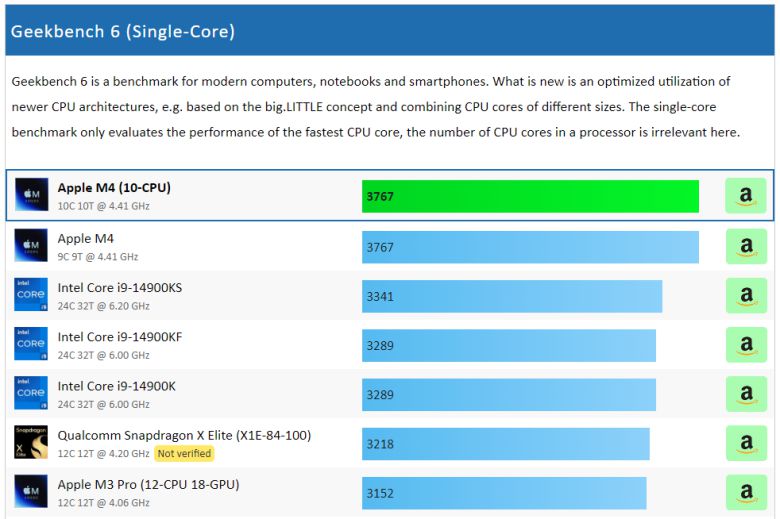Screen dimensions: 780x519
Task: Open the Apple M4 (10-CPU) processor link
Action: pos(113,187)
